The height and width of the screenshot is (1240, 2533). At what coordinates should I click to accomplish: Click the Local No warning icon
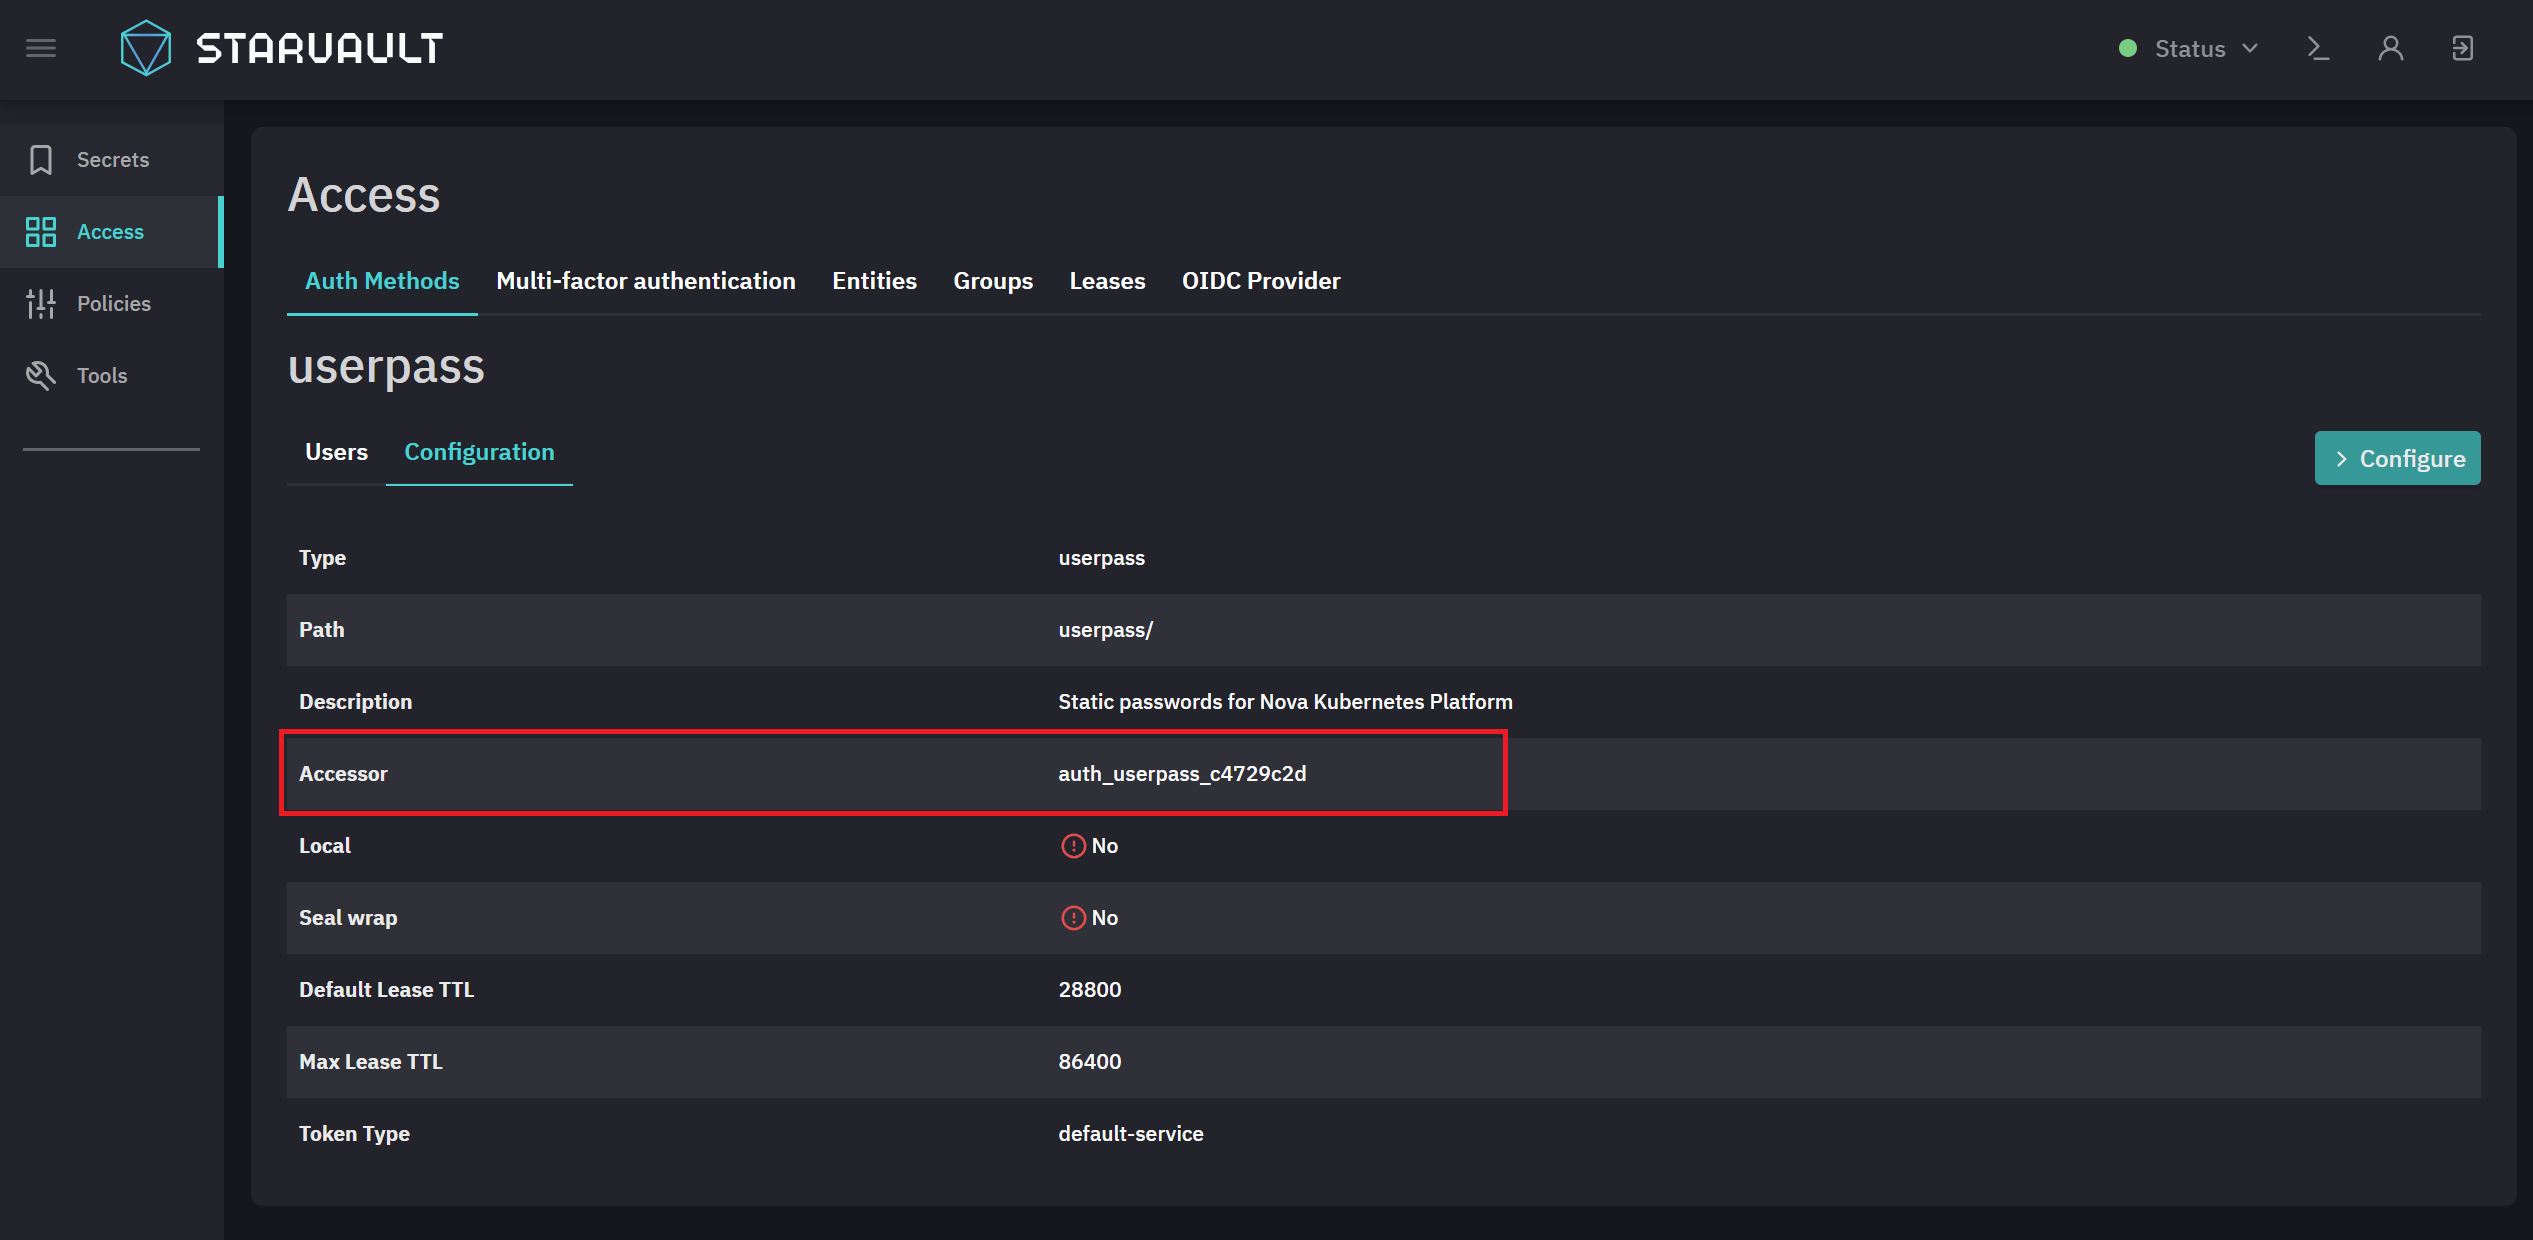click(x=1073, y=846)
